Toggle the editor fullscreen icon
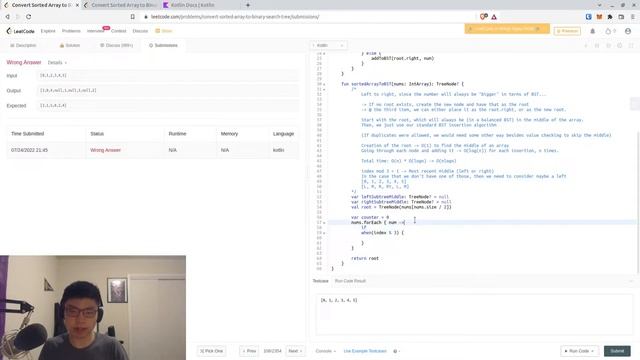 (x=631, y=45)
